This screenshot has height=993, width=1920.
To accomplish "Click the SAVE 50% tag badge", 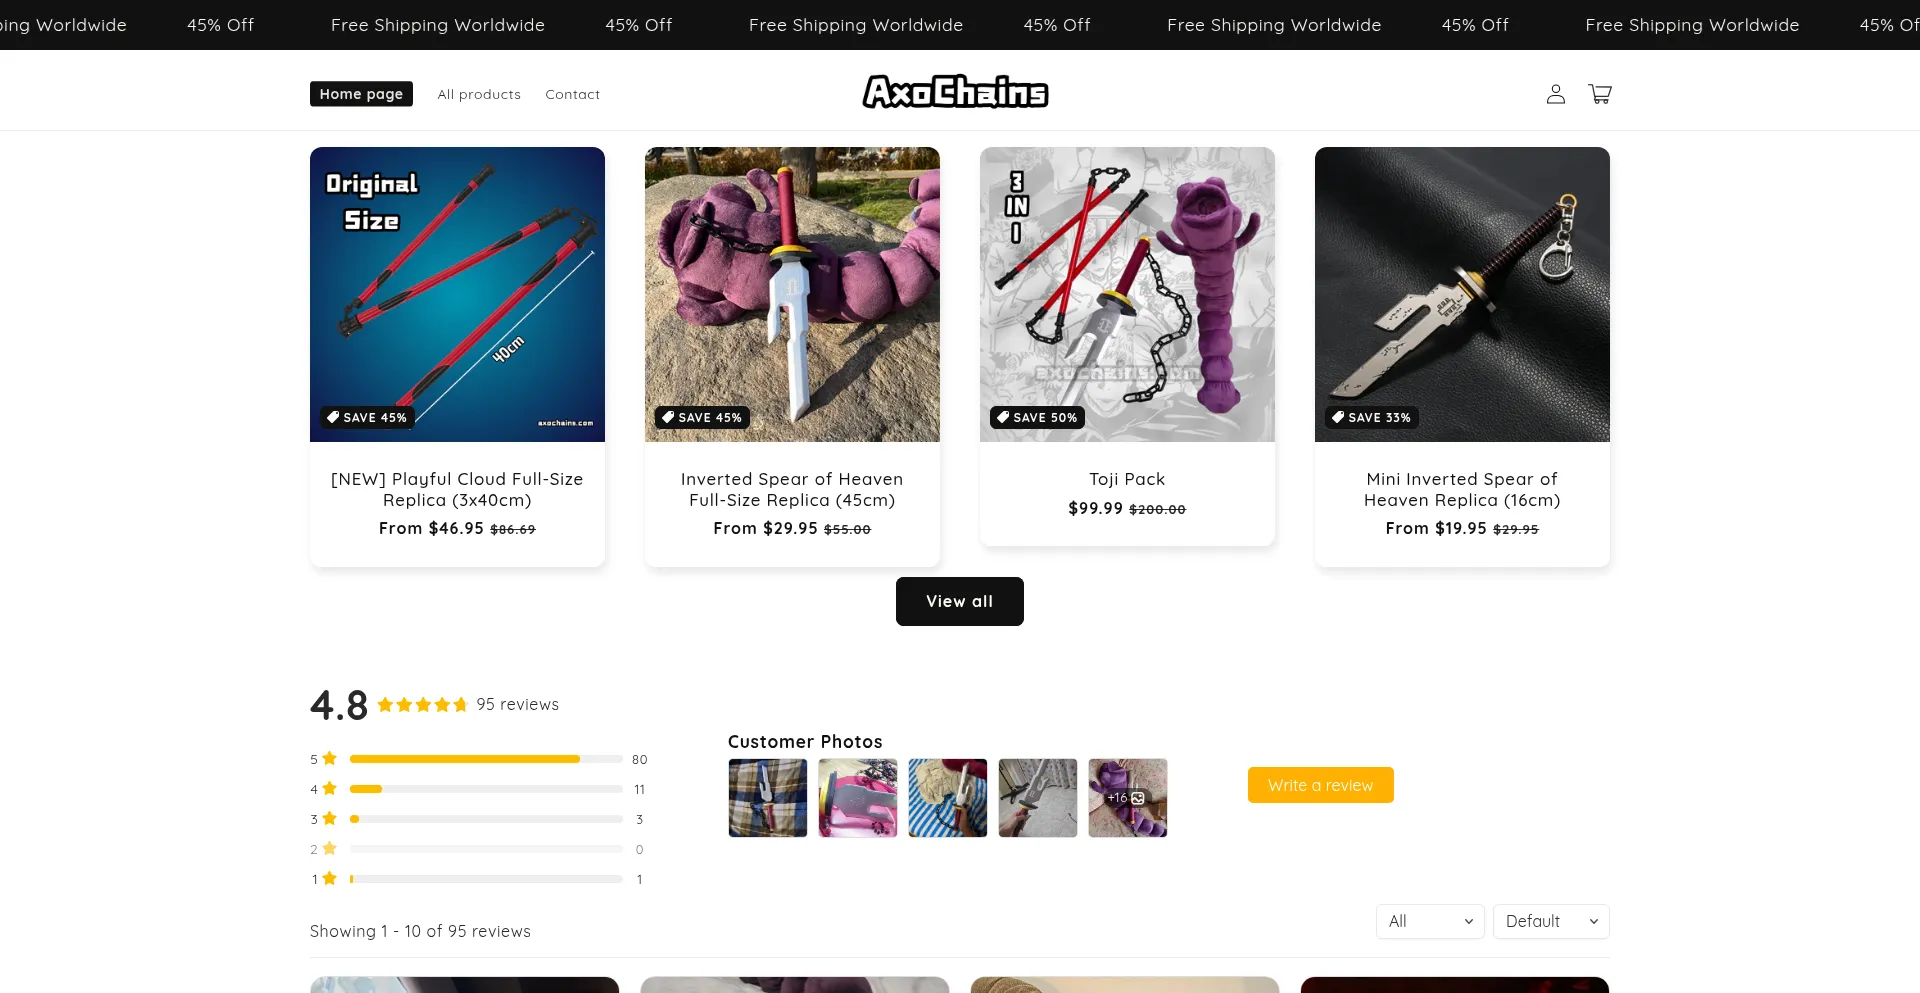I will (1037, 418).
